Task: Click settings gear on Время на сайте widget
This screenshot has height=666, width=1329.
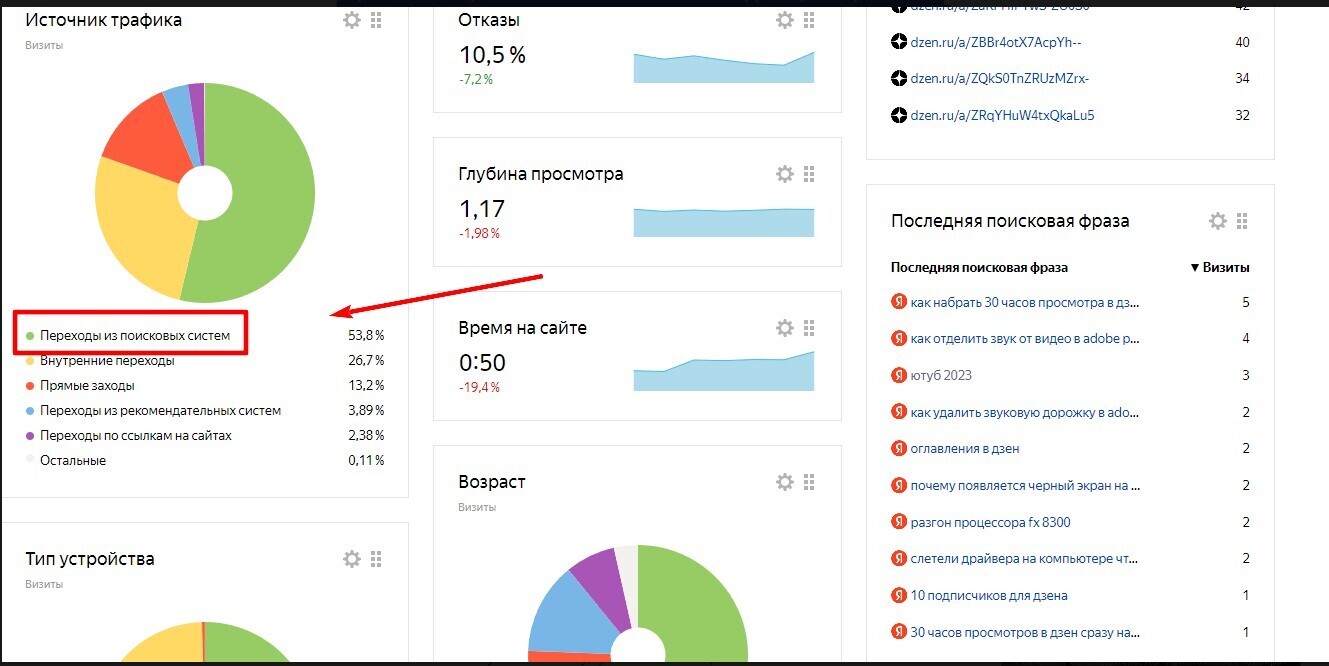Action: 785,327
